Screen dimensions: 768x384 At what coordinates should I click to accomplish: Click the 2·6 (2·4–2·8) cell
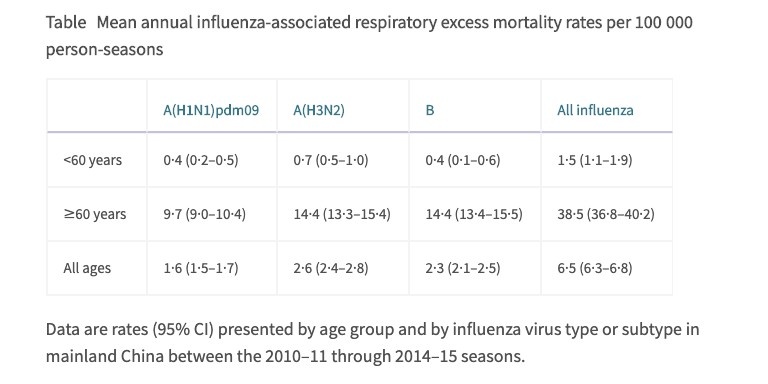(331, 268)
